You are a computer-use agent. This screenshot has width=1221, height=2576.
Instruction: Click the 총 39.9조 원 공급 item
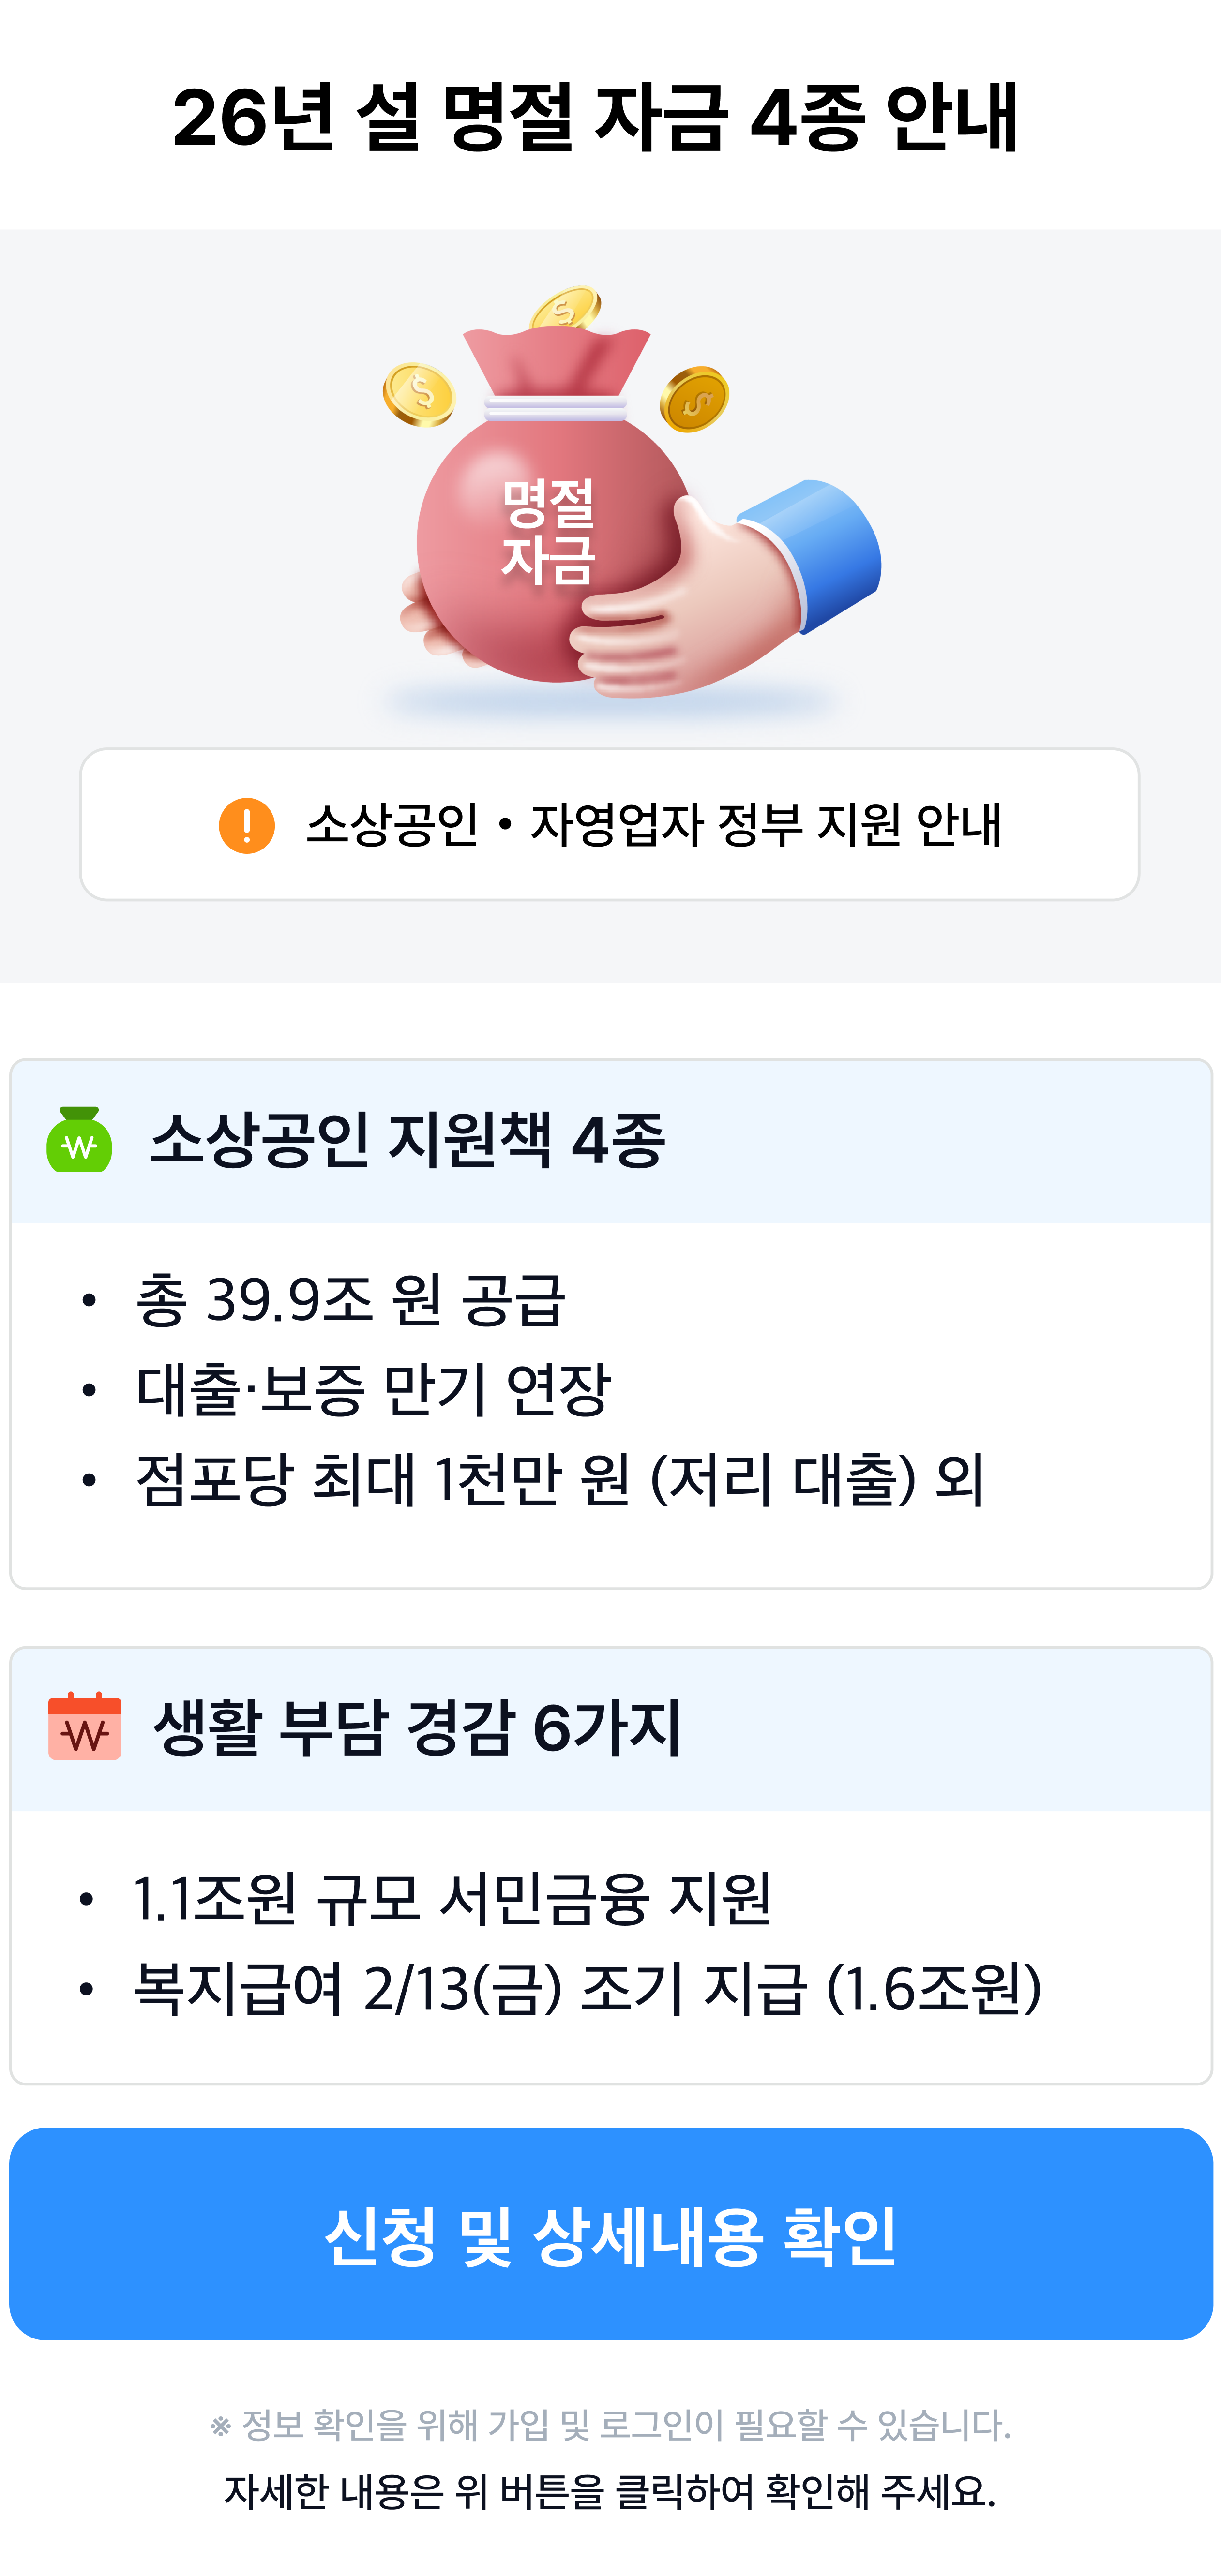point(350,1301)
